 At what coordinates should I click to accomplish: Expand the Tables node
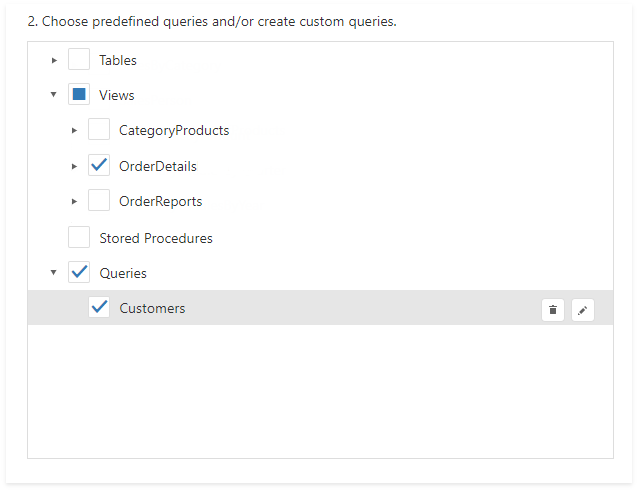coord(54,60)
